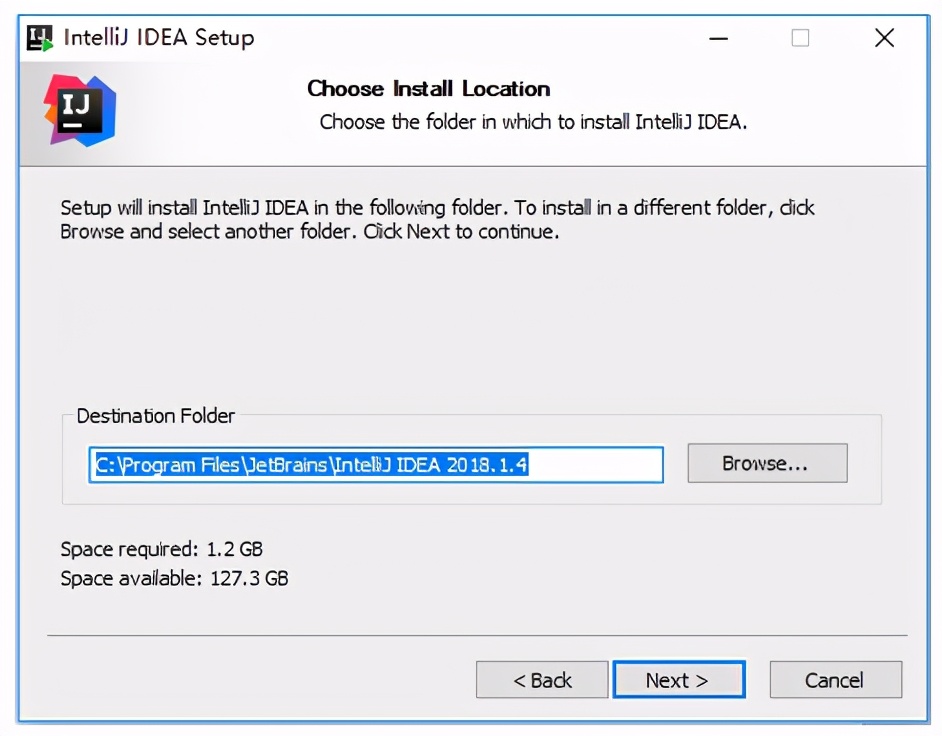Click the 'IntelliJ IDEA Setup' window title

[x=159, y=38]
